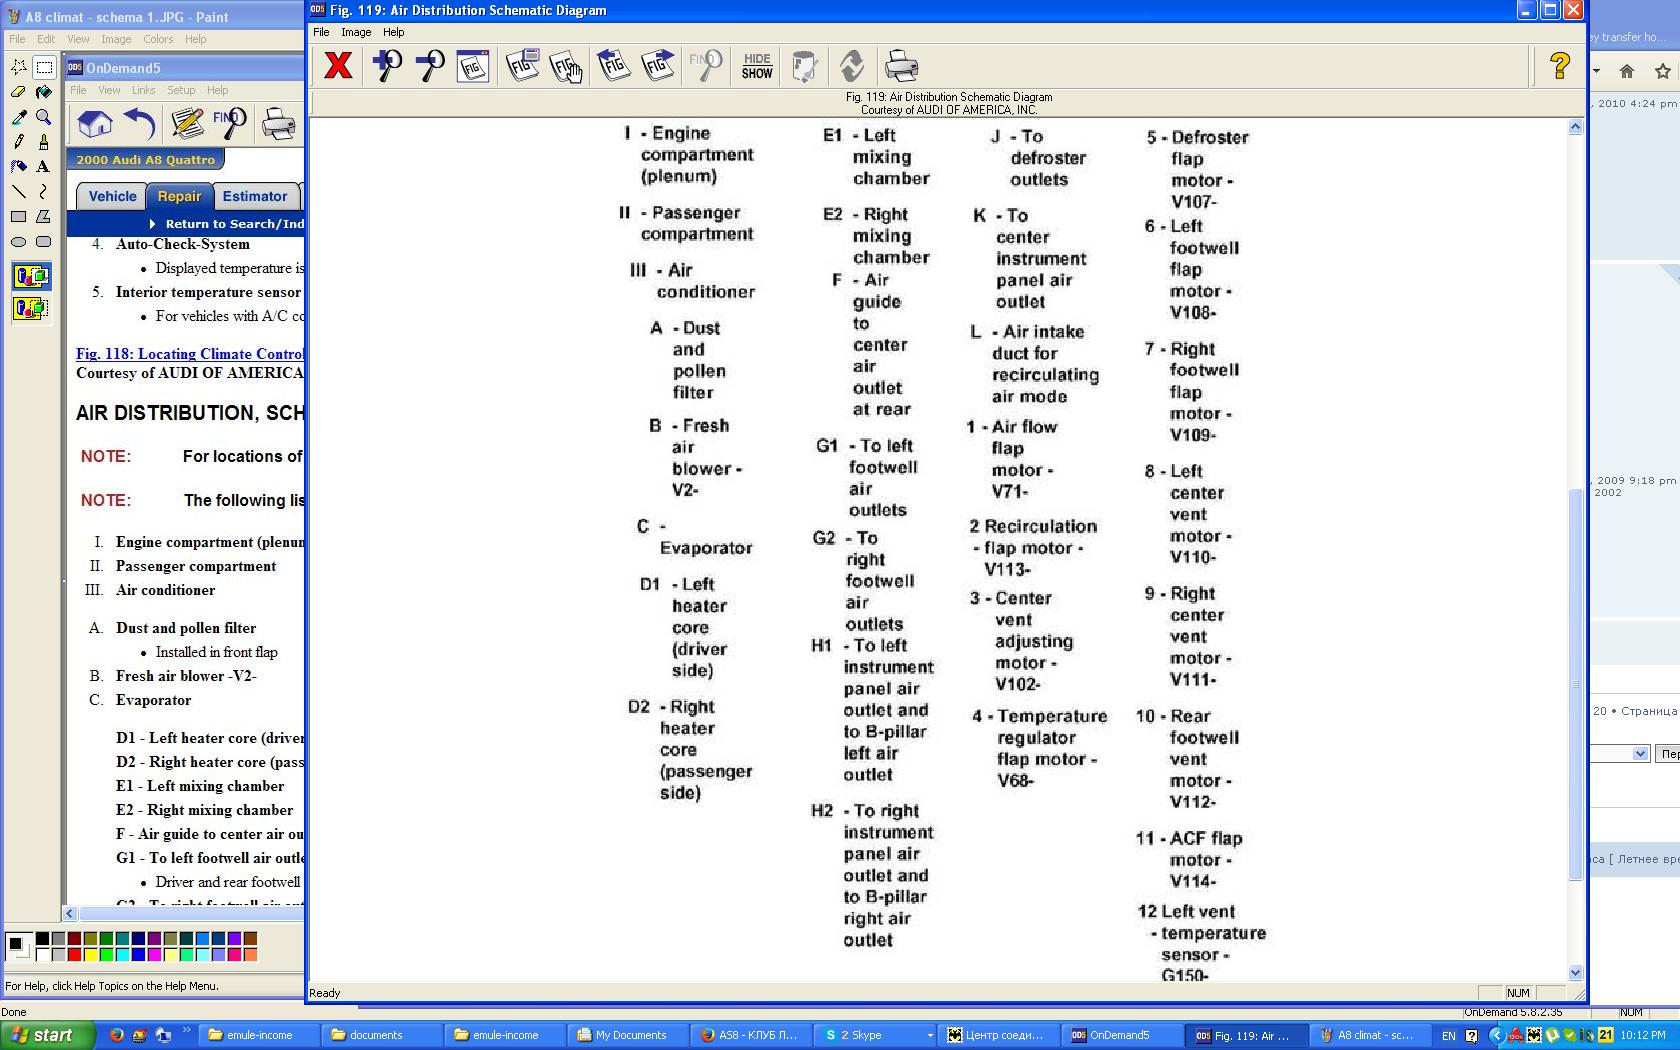Screen dimensions: 1680x1050
Task: Select the opaque selection mode option
Action: point(31,276)
